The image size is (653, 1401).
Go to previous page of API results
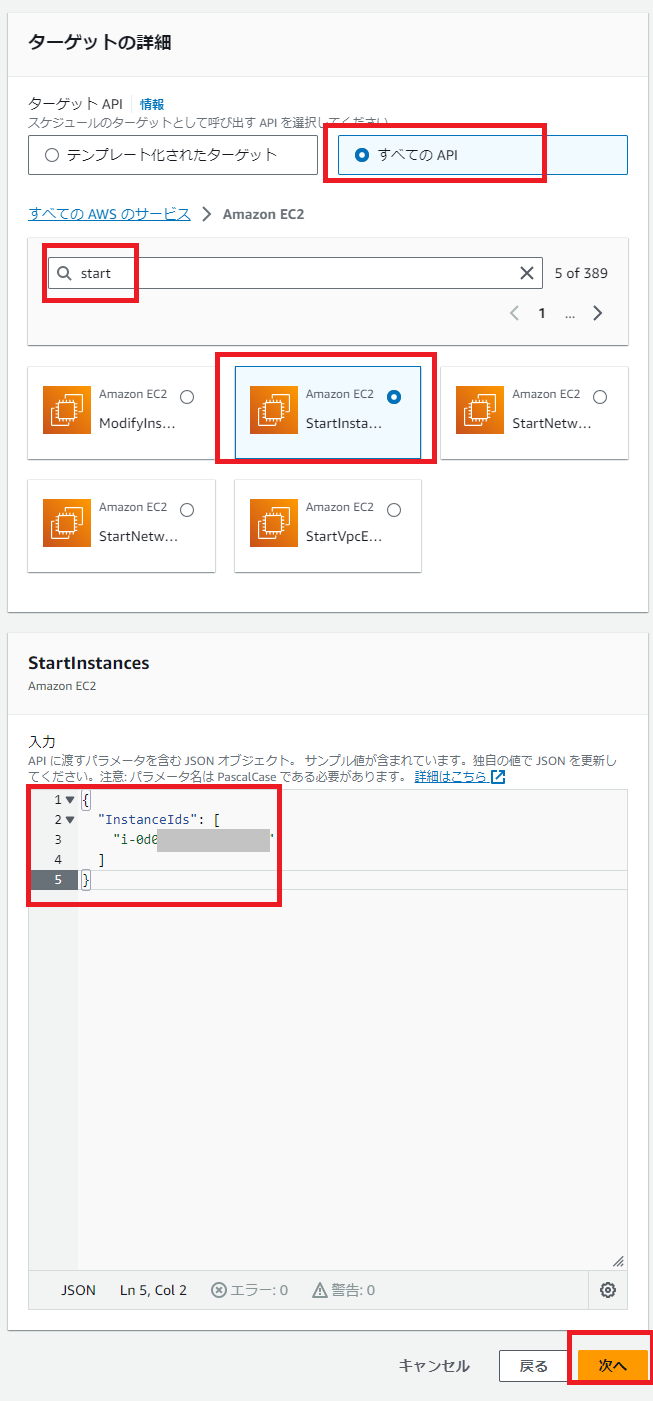coord(514,313)
